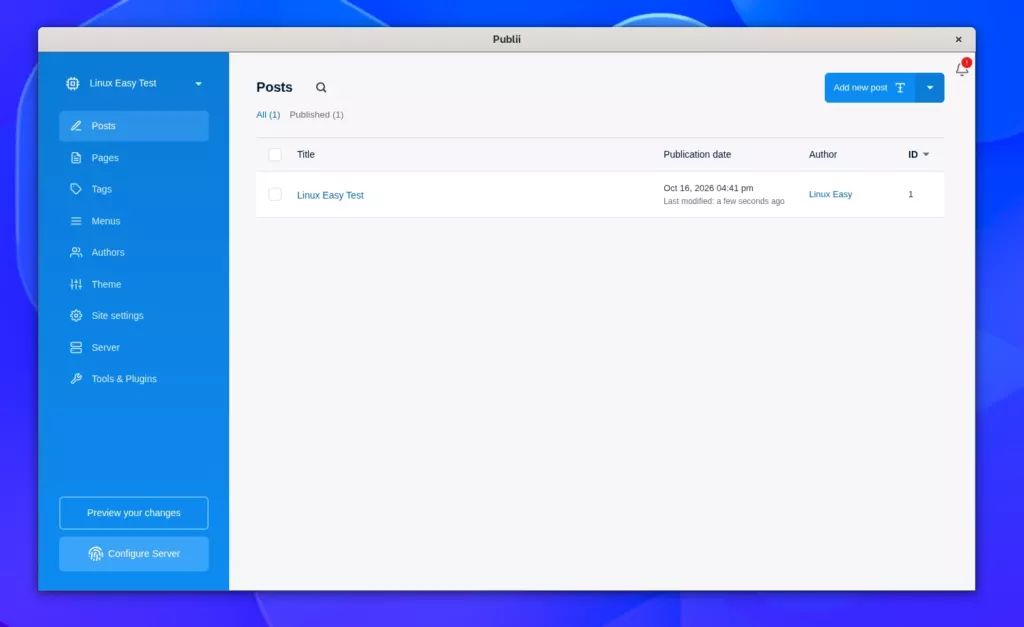Show the All (1) posts filter
The image size is (1024, 627).
click(268, 115)
